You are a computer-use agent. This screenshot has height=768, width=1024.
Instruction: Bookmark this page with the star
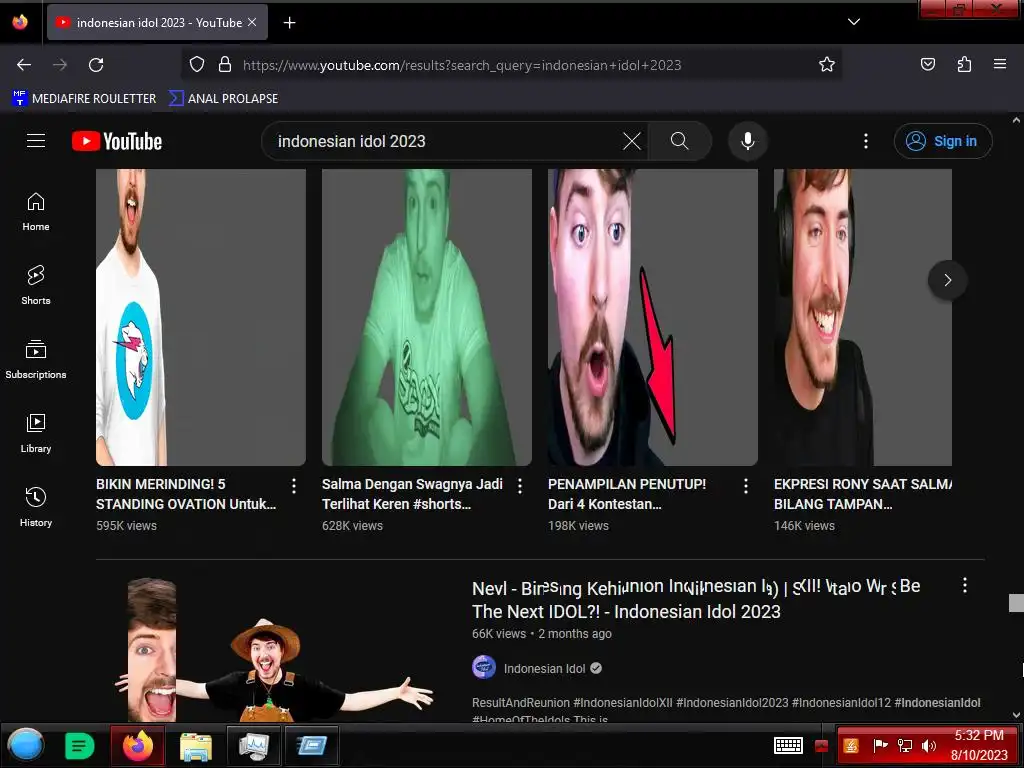pos(827,64)
